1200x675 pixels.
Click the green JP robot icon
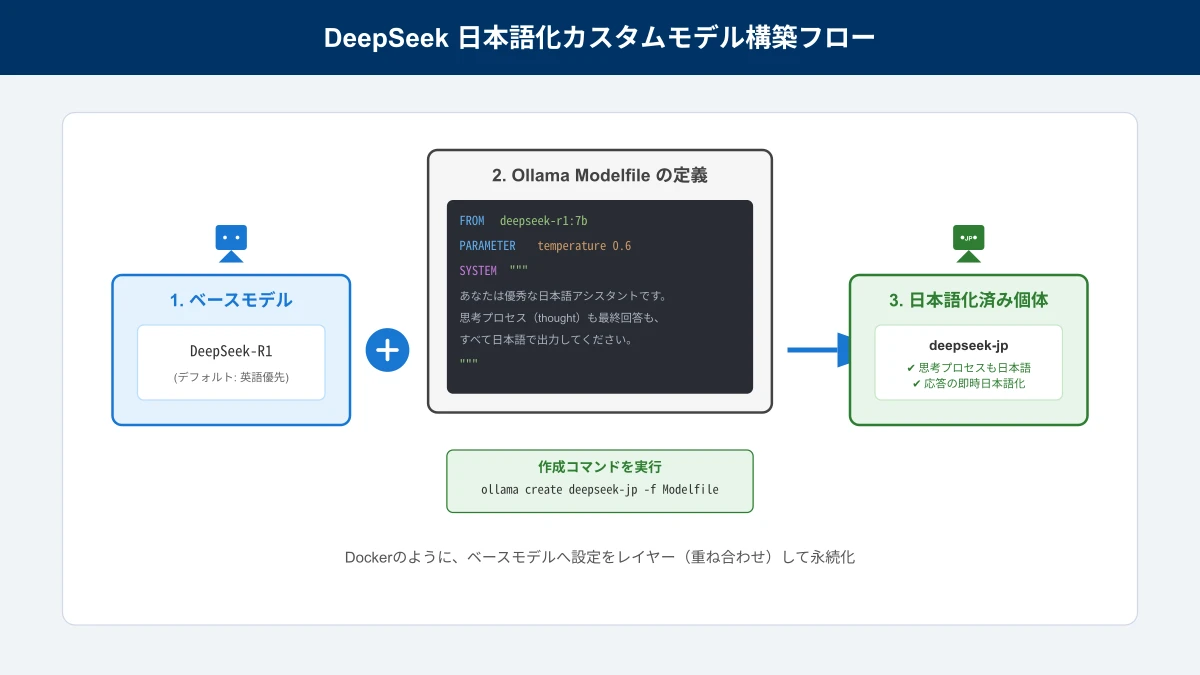[x=968, y=243]
